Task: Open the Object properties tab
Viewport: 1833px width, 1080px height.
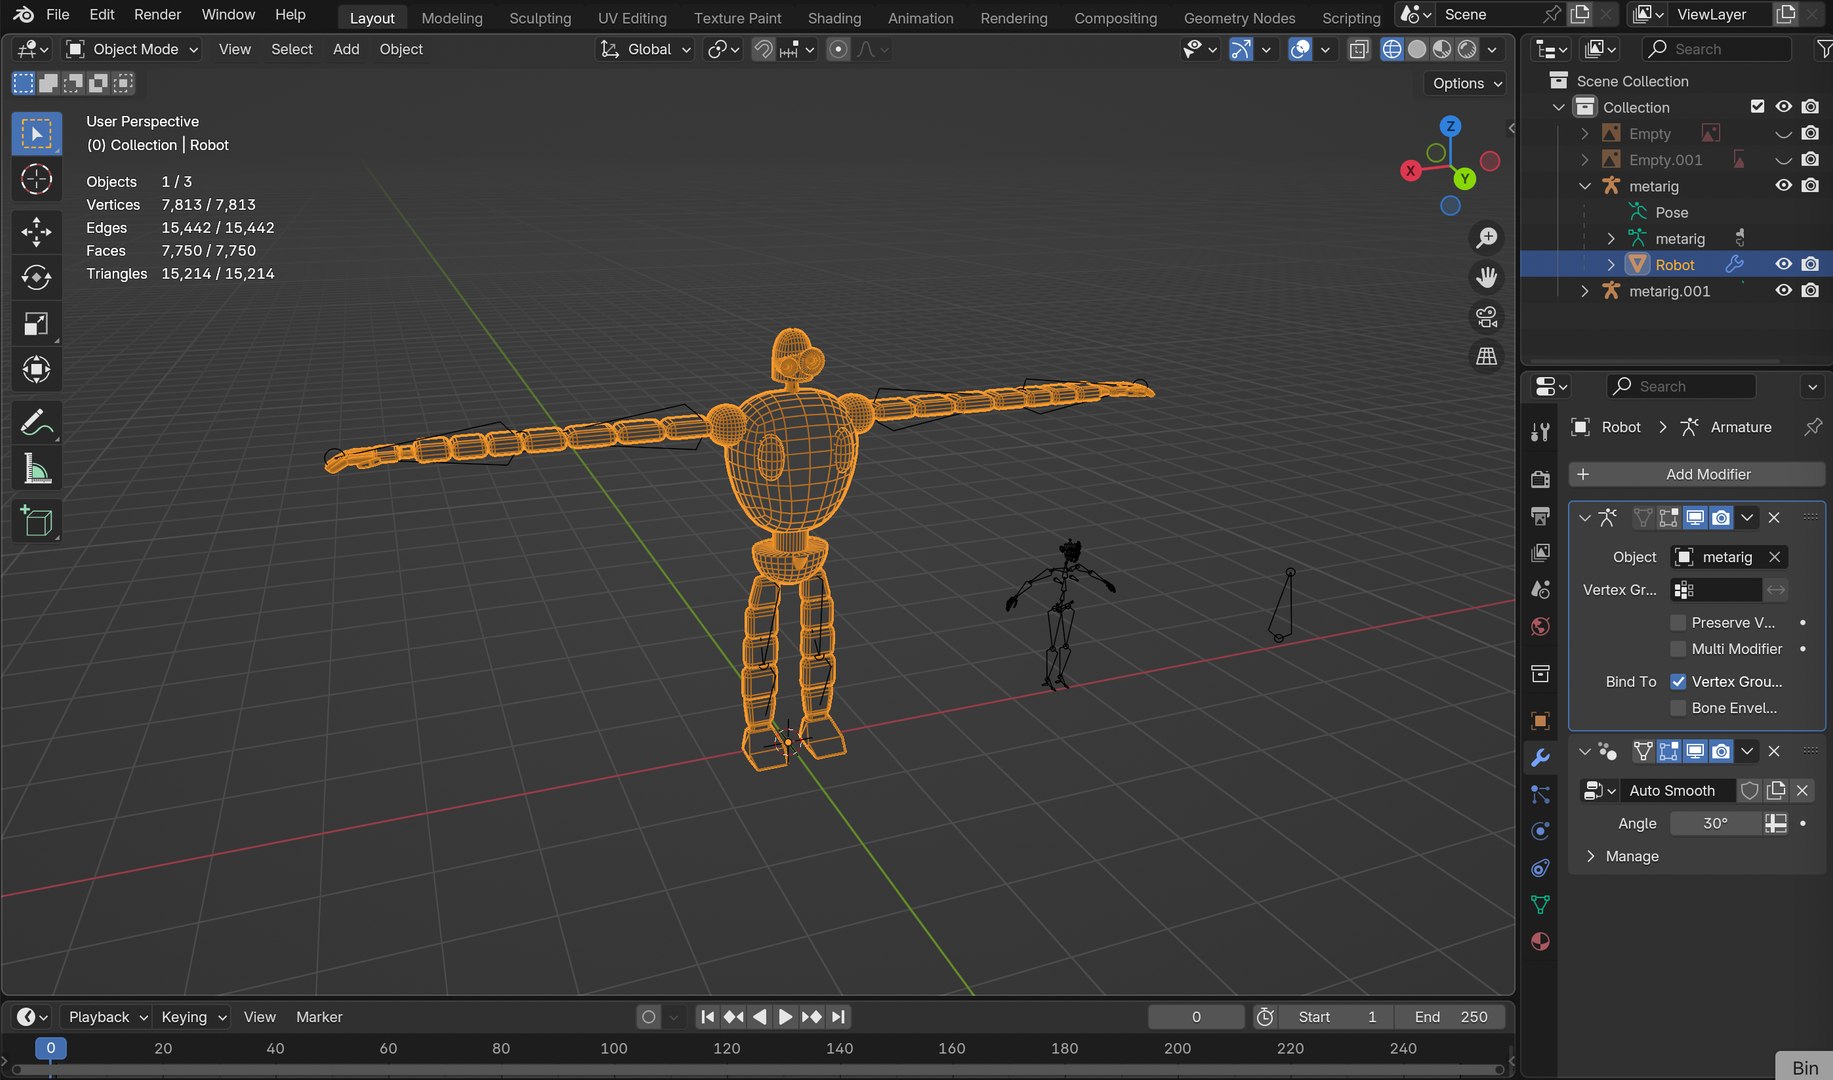Action: coord(1540,721)
